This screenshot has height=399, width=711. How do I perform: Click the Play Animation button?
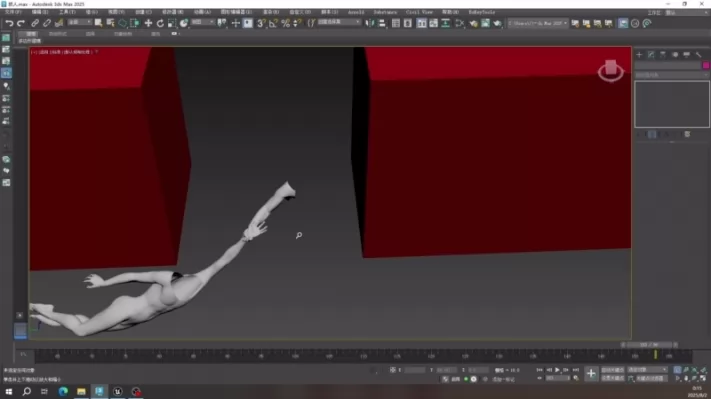[x=557, y=370]
